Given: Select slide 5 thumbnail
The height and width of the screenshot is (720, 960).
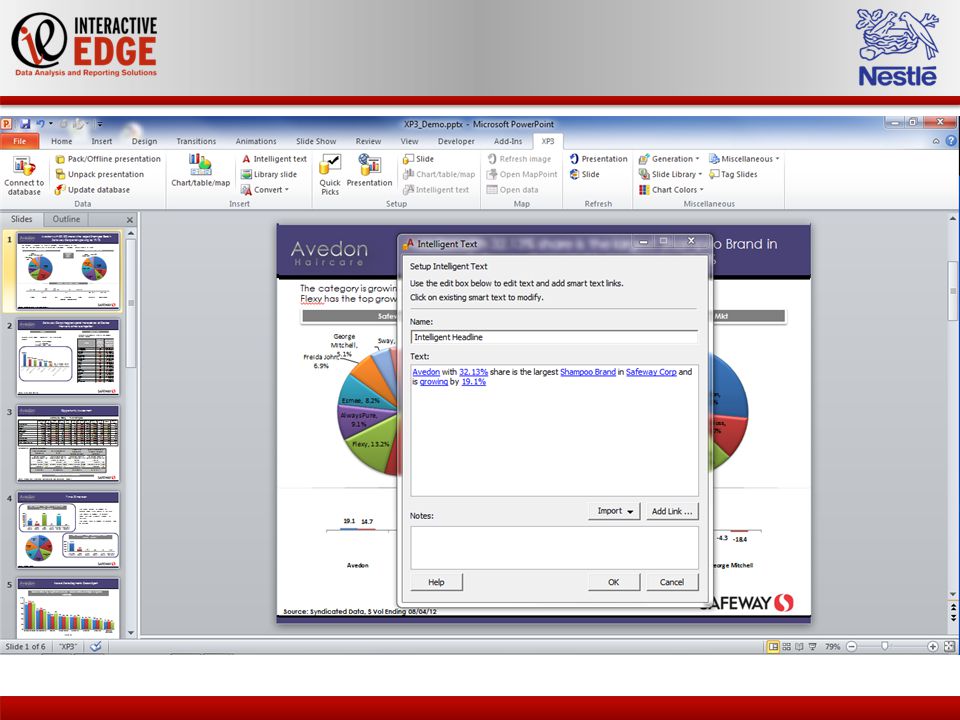Looking at the screenshot, I should tap(68, 606).
